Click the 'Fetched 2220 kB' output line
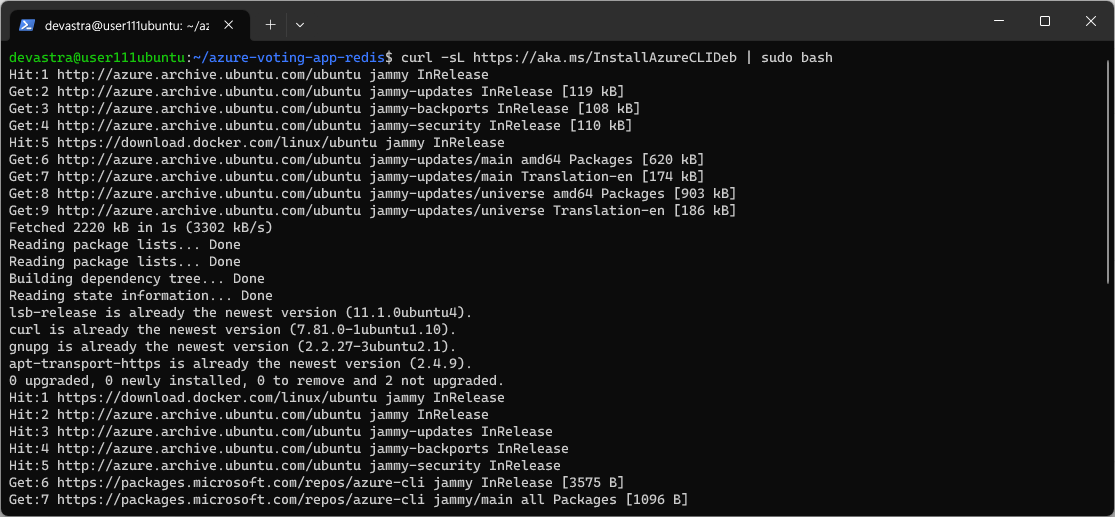 click(x=141, y=228)
